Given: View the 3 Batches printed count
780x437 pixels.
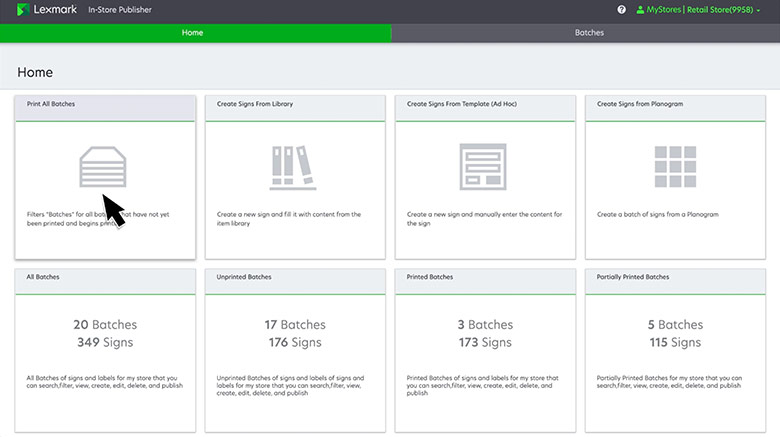Looking at the screenshot, I should tap(484, 325).
